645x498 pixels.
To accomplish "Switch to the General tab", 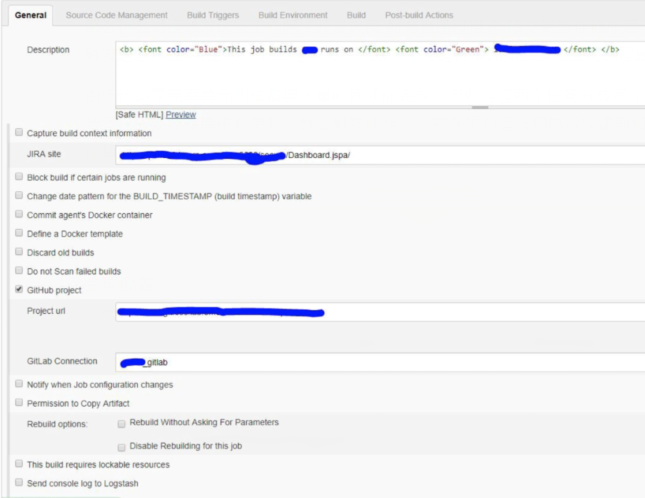I will pyautogui.click(x=30, y=15).
